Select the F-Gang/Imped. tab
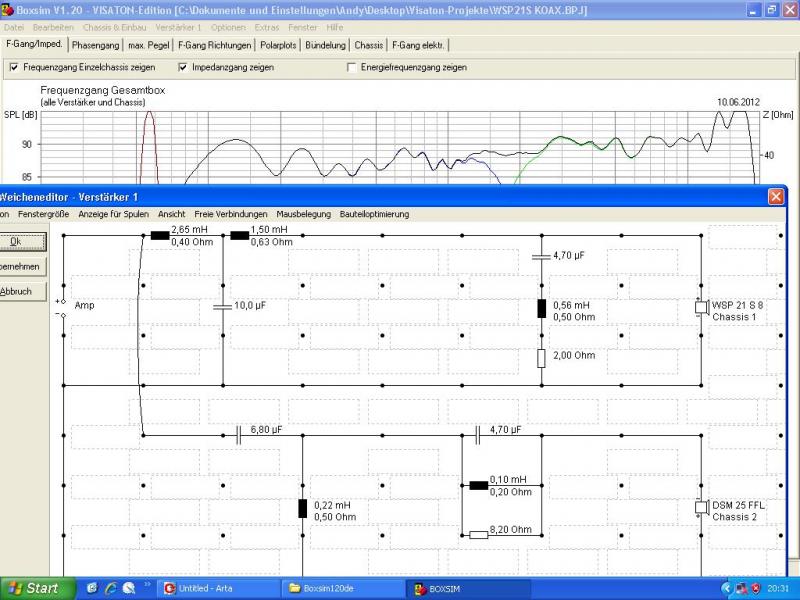 34,44
